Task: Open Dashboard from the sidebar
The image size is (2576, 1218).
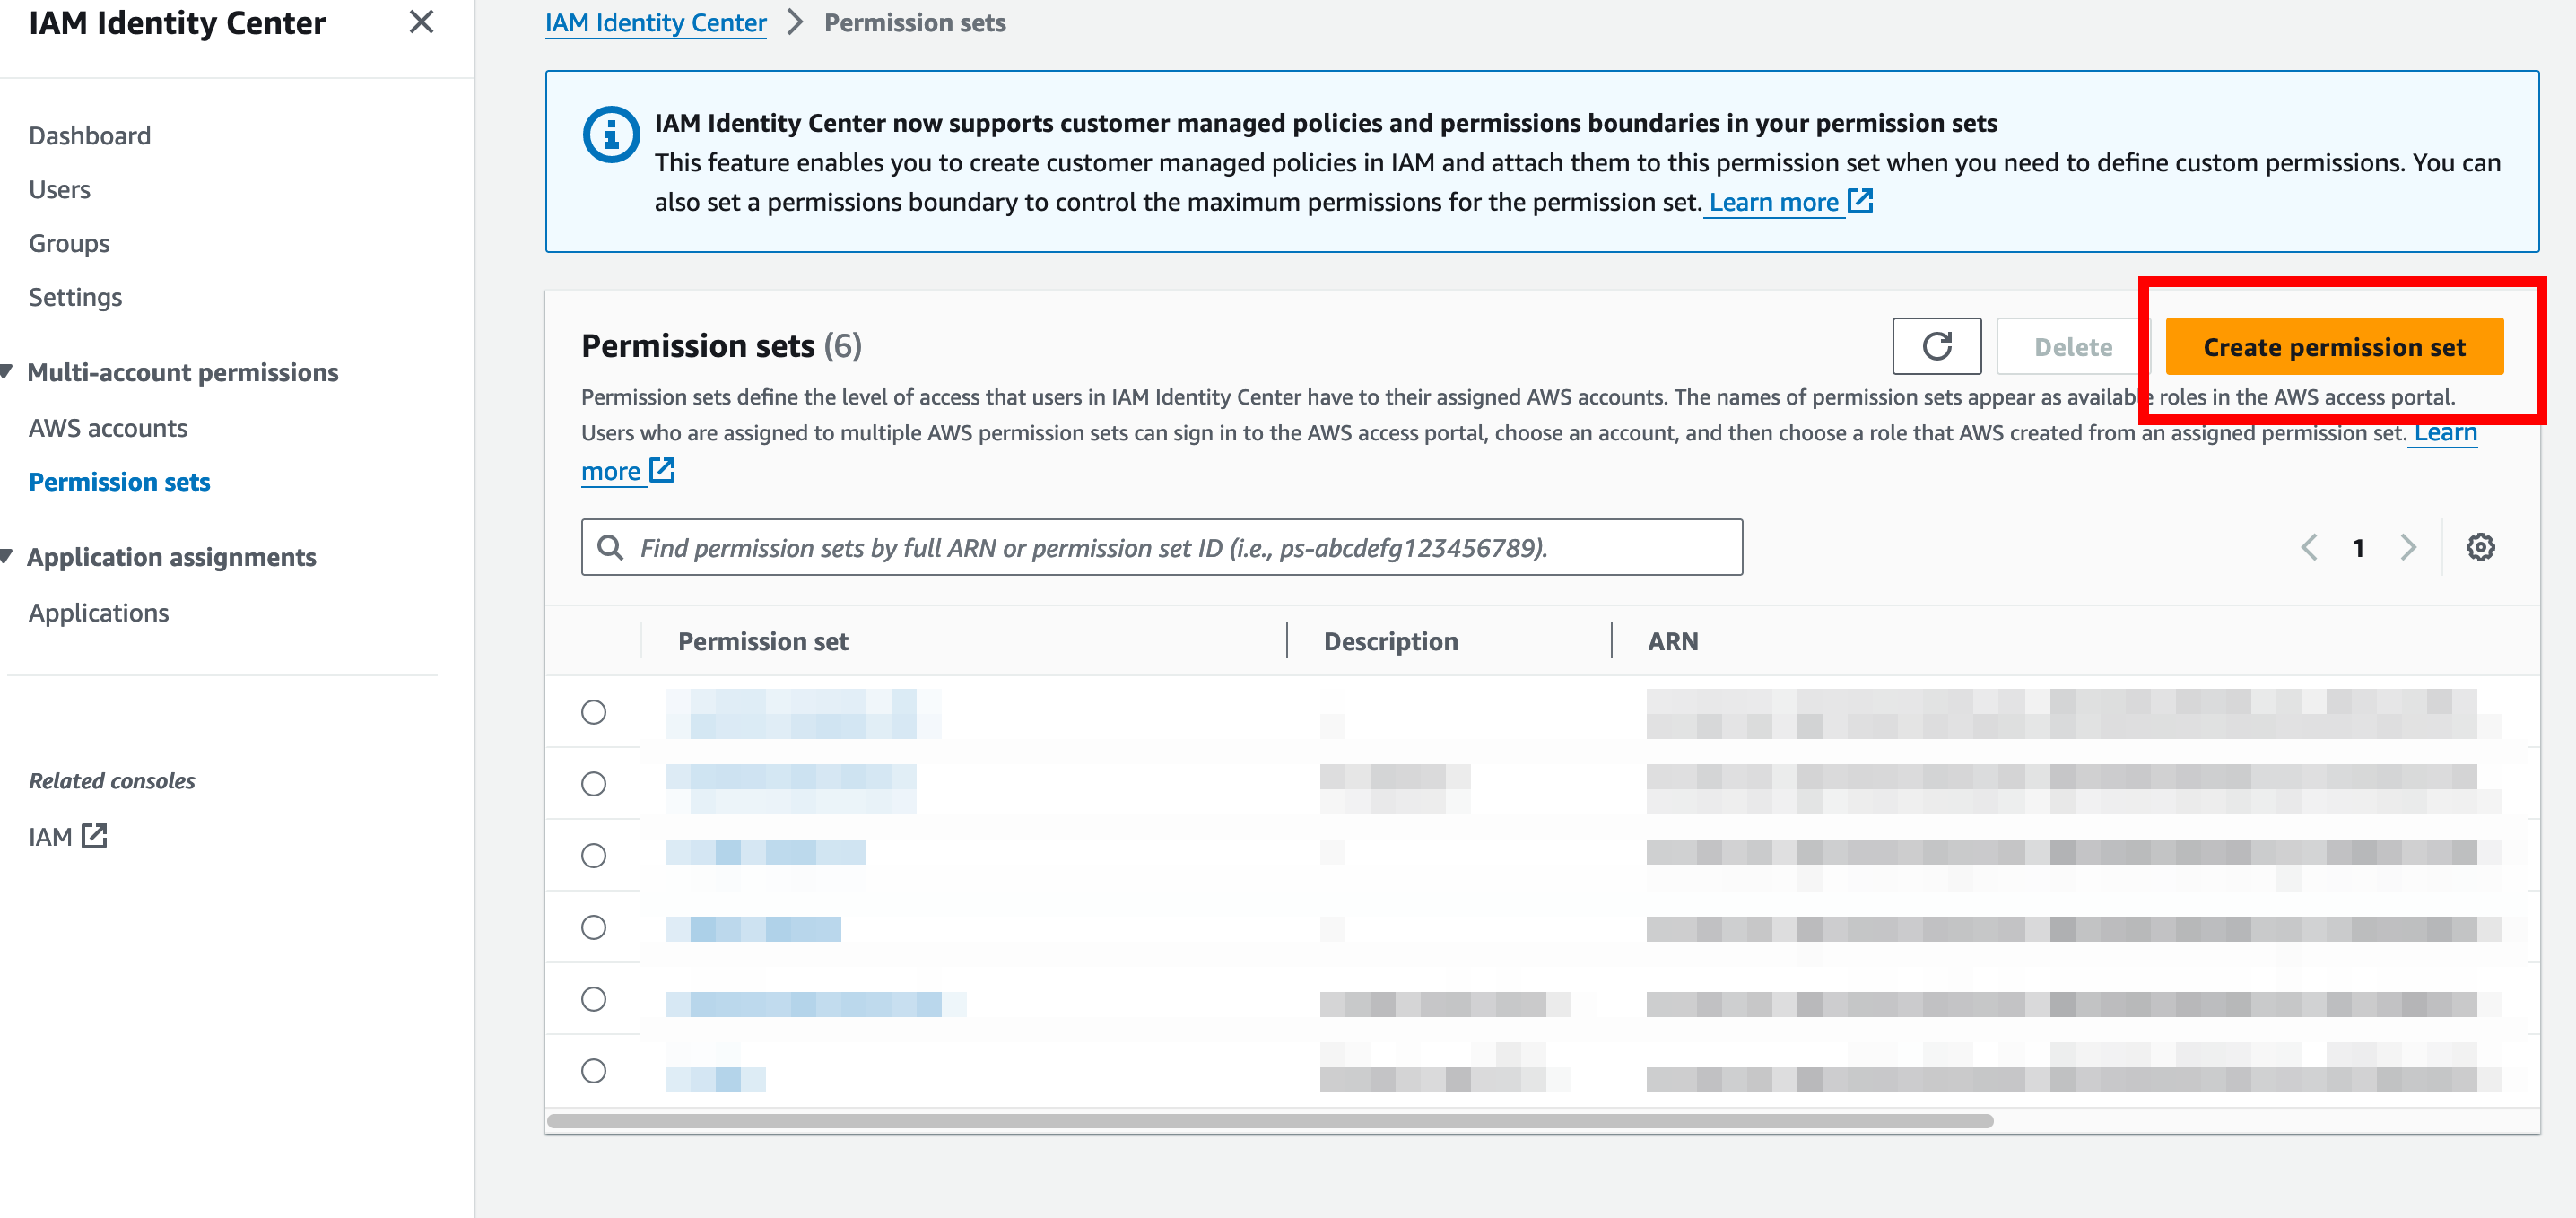Action: (89, 135)
